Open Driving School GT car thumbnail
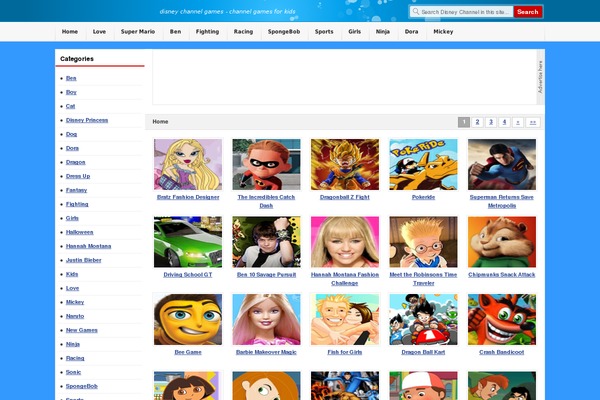Screen dimensions: 600x400 coord(188,242)
